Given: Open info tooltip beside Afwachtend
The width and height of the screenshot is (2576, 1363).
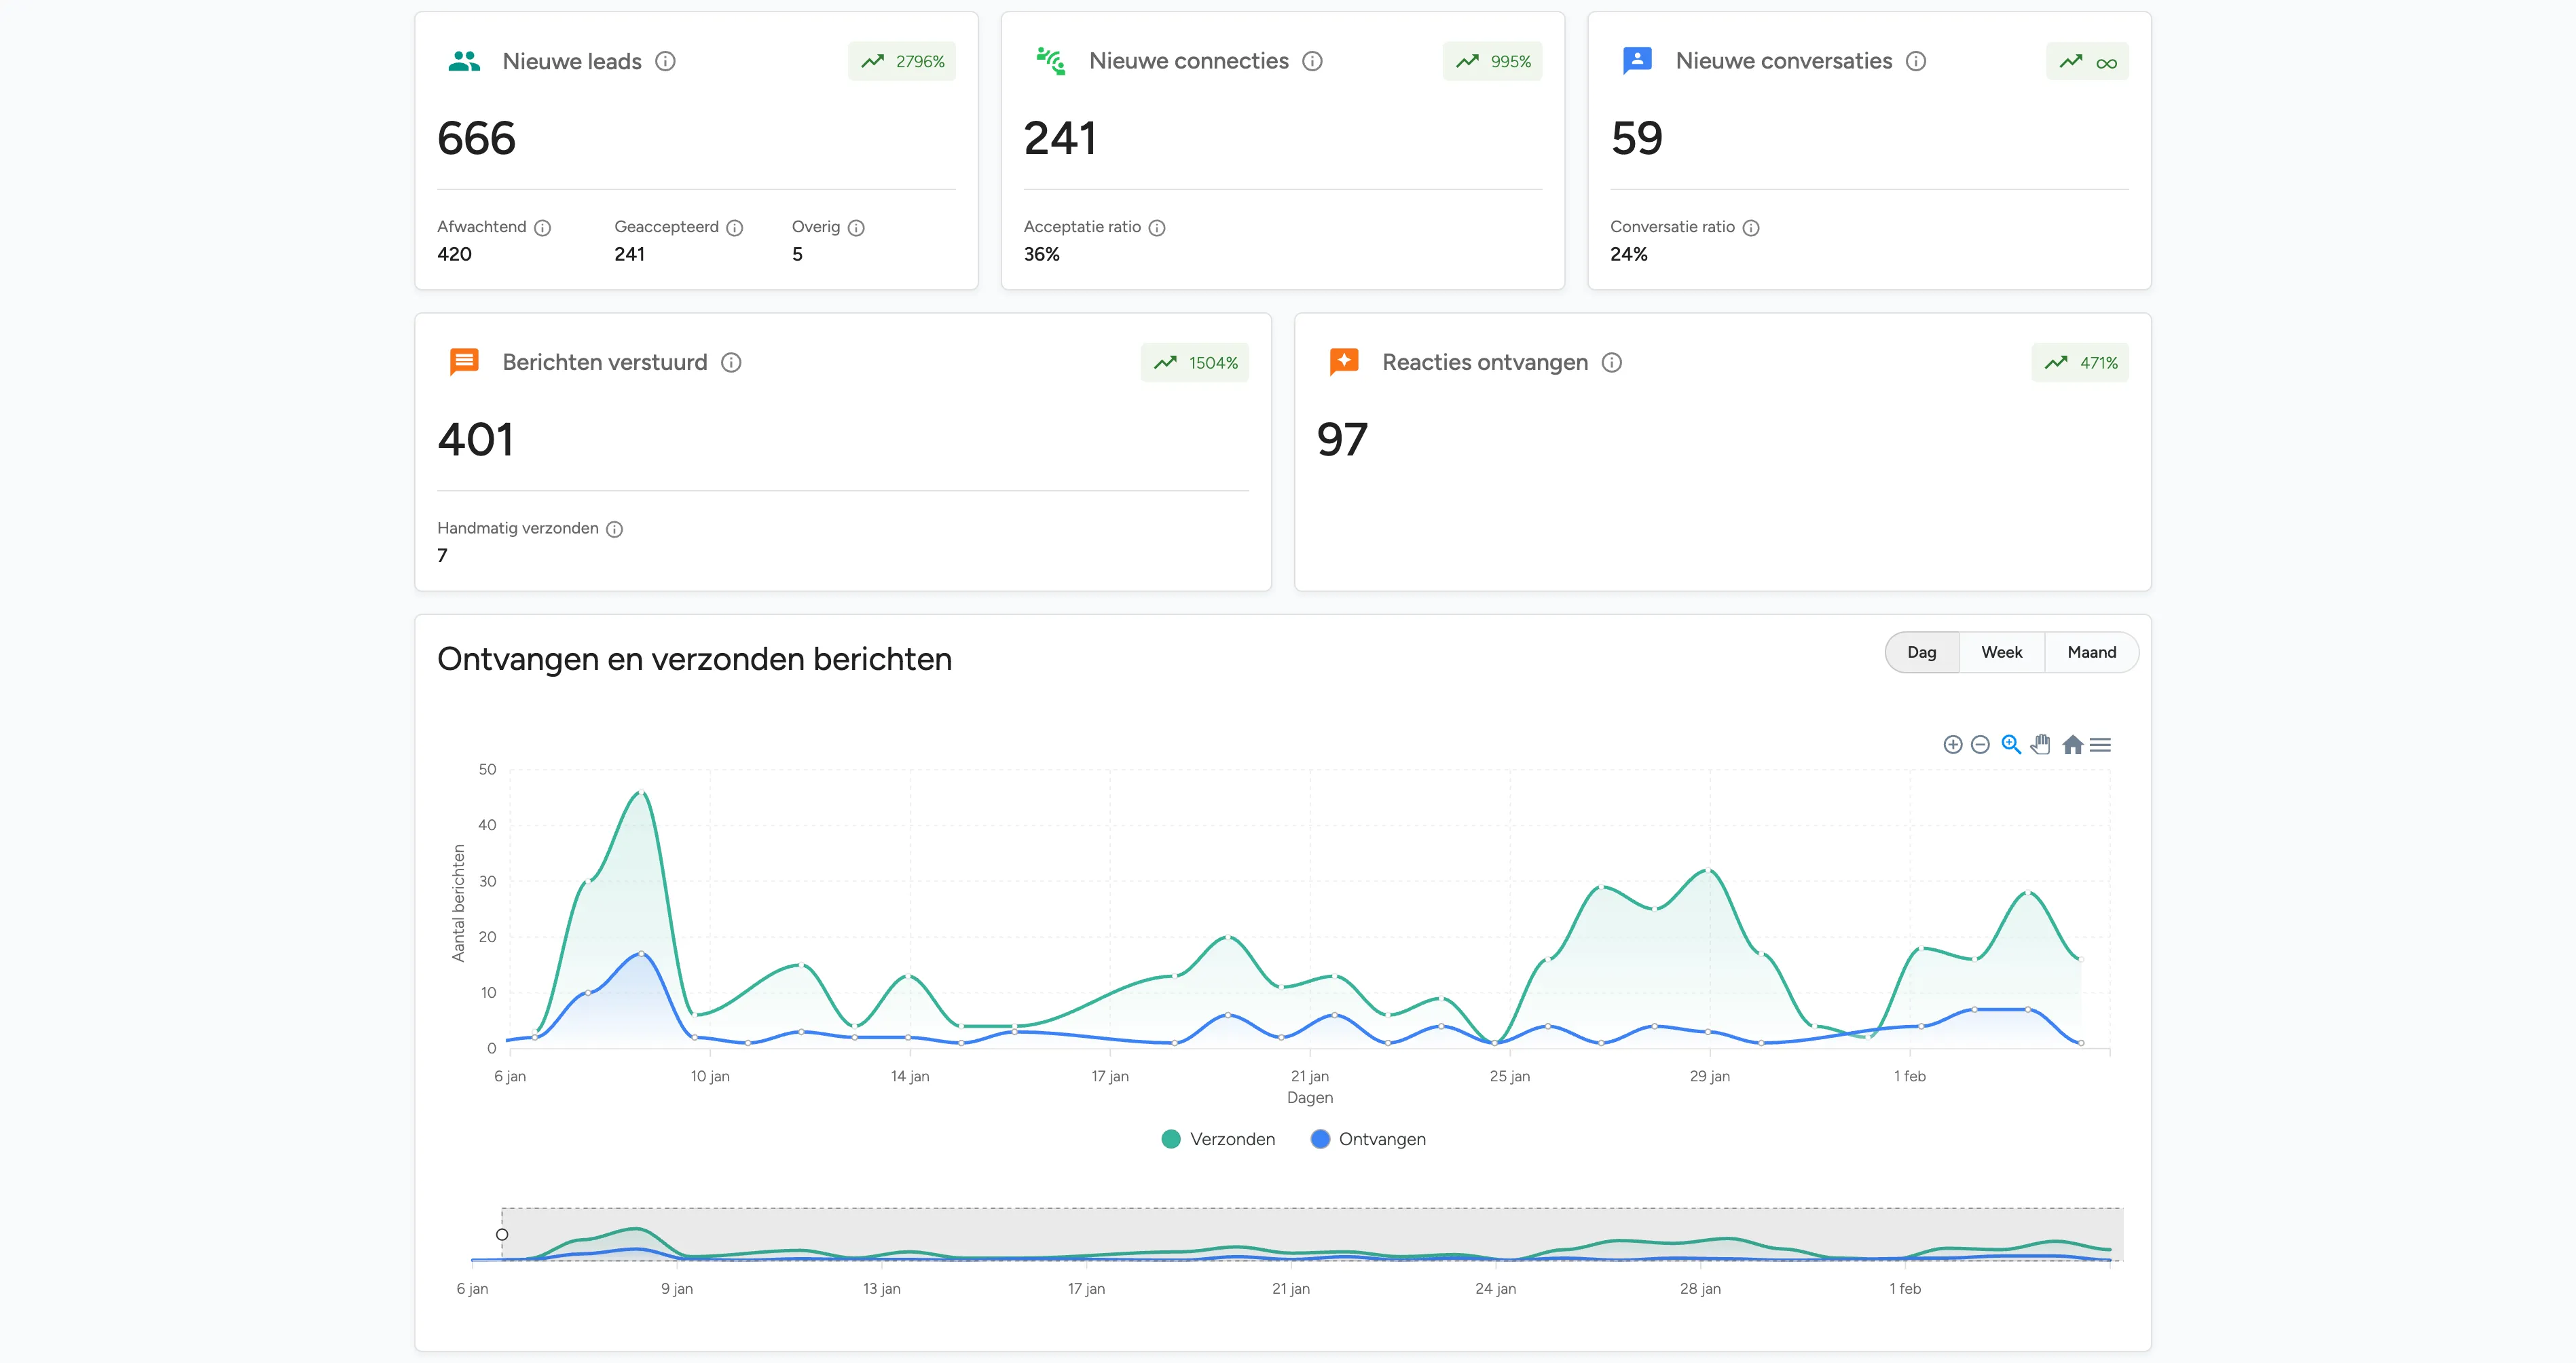Looking at the screenshot, I should (x=542, y=228).
